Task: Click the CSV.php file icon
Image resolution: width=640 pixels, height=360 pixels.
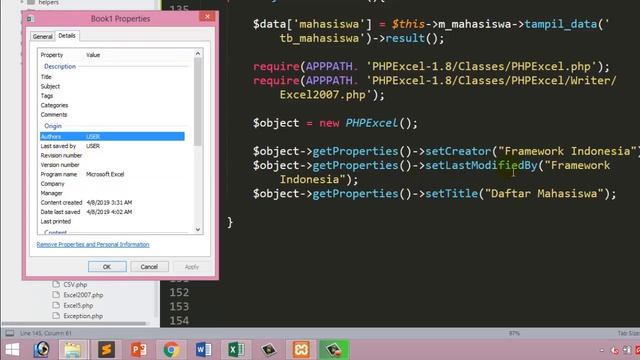Action: point(56,284)
